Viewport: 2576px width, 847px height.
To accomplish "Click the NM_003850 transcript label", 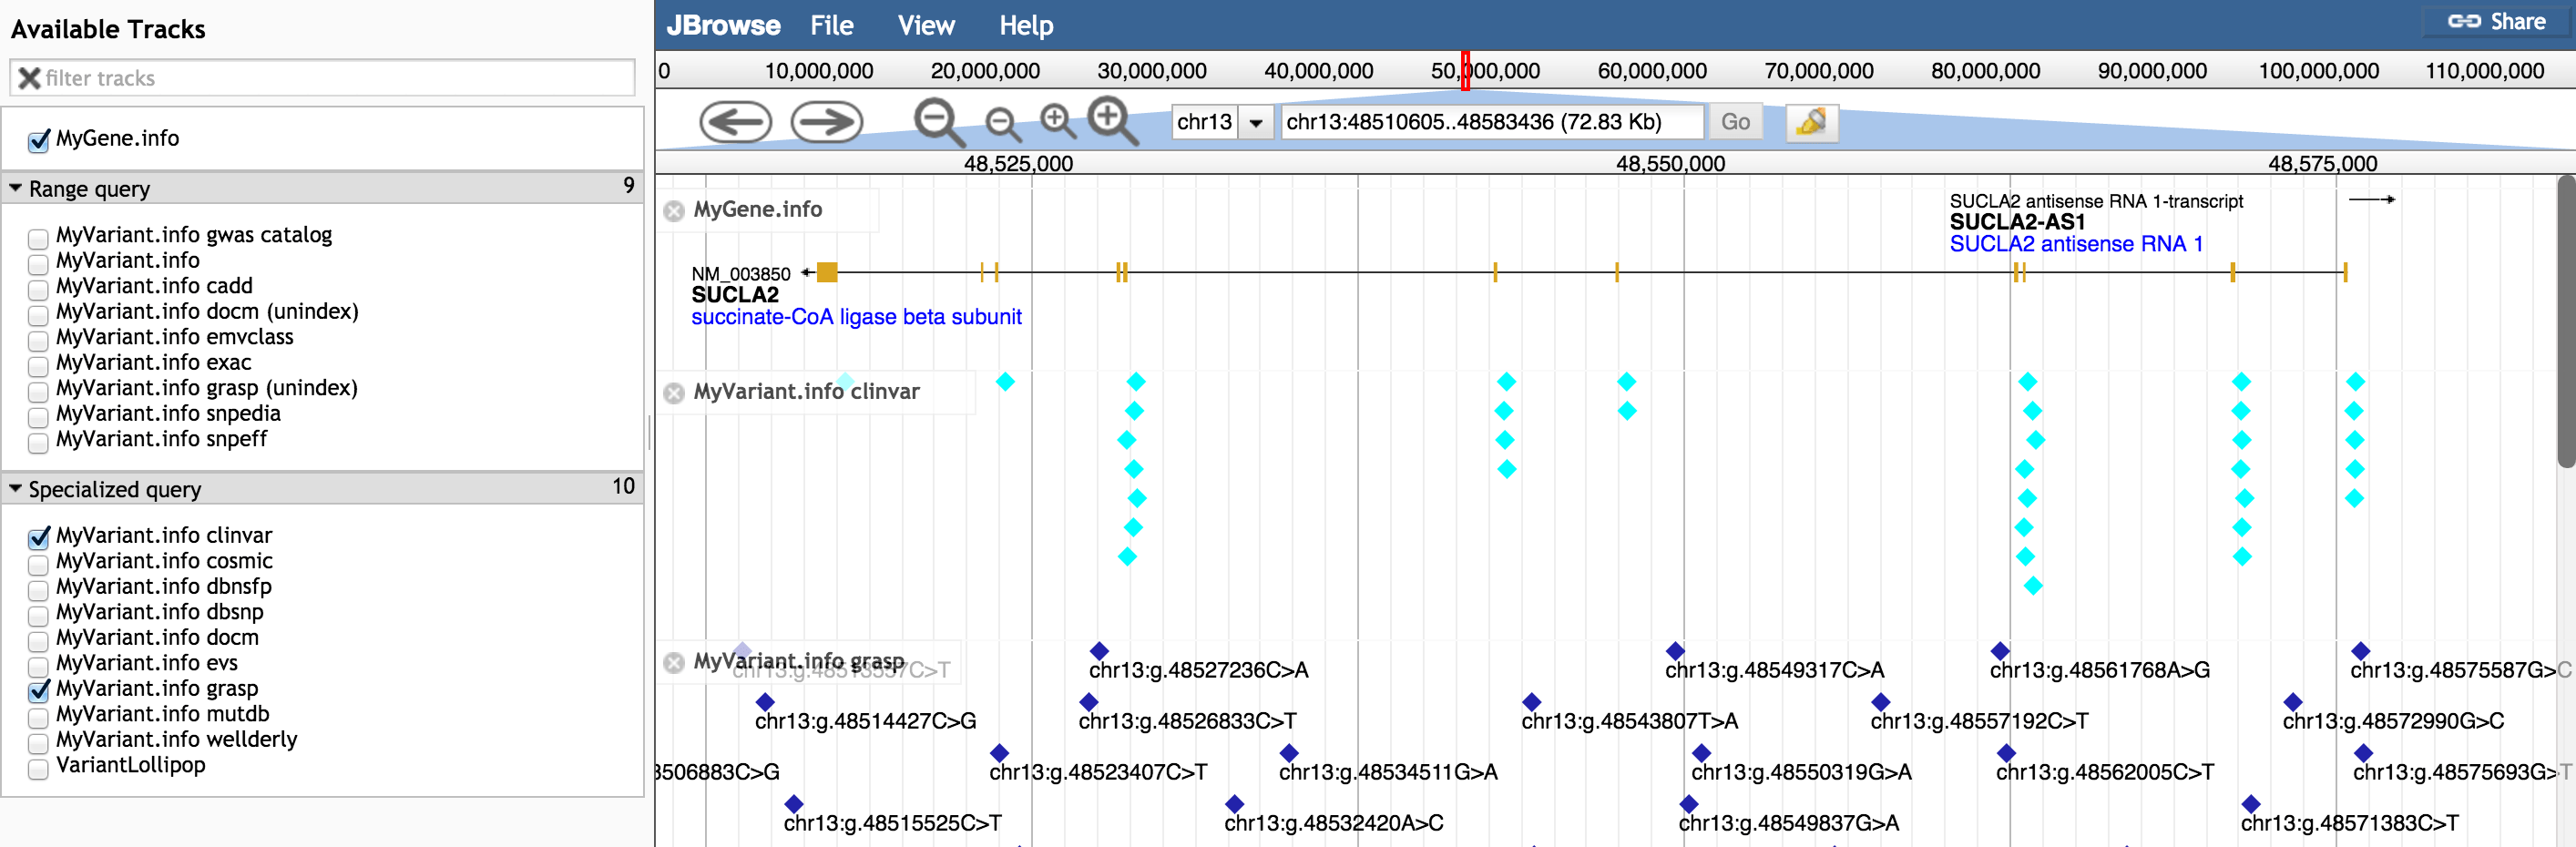I will point(741,274).
